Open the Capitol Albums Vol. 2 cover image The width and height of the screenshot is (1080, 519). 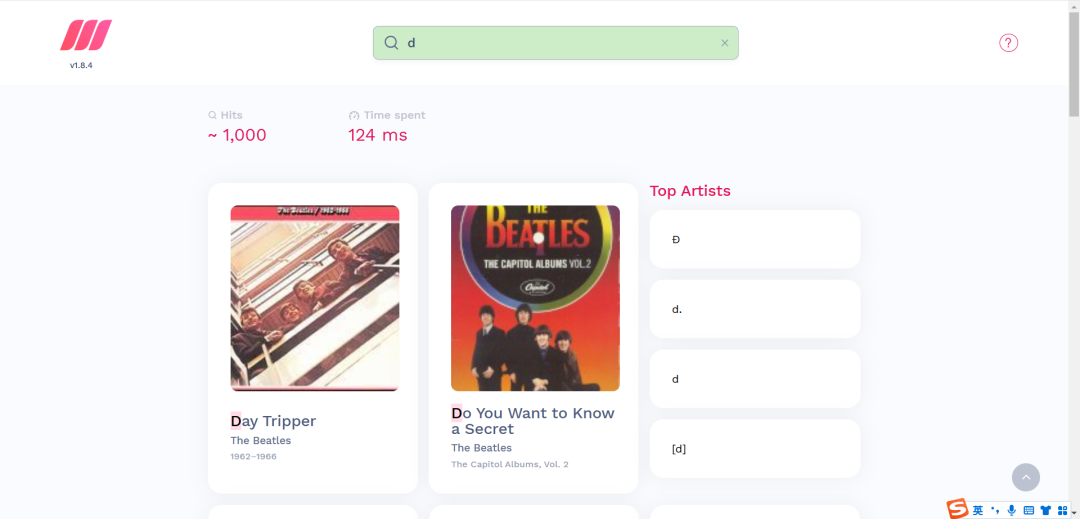click(x=535, y=298)
